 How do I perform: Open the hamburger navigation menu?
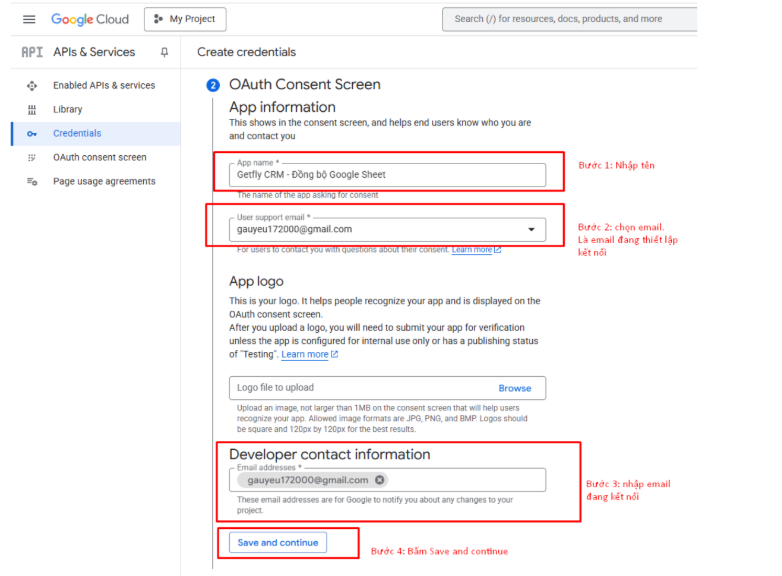click(29, 19)
